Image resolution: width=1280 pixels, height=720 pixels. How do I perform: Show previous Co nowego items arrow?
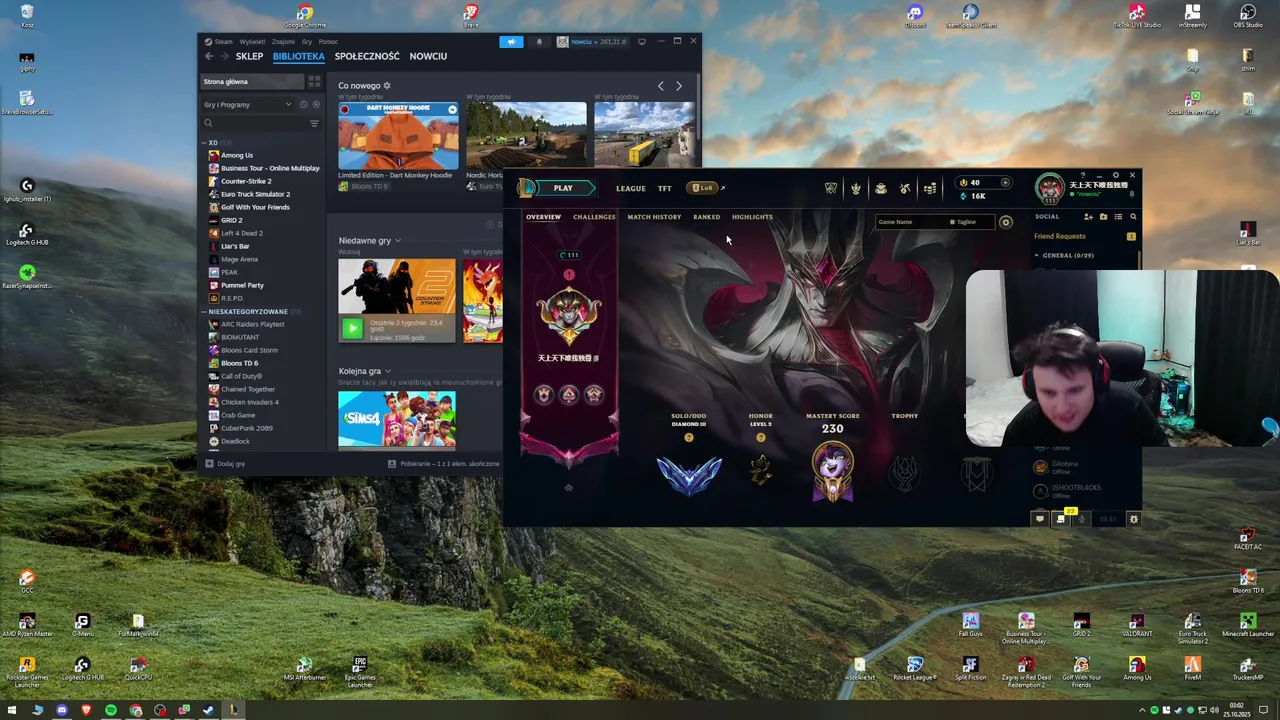point(660,86)
